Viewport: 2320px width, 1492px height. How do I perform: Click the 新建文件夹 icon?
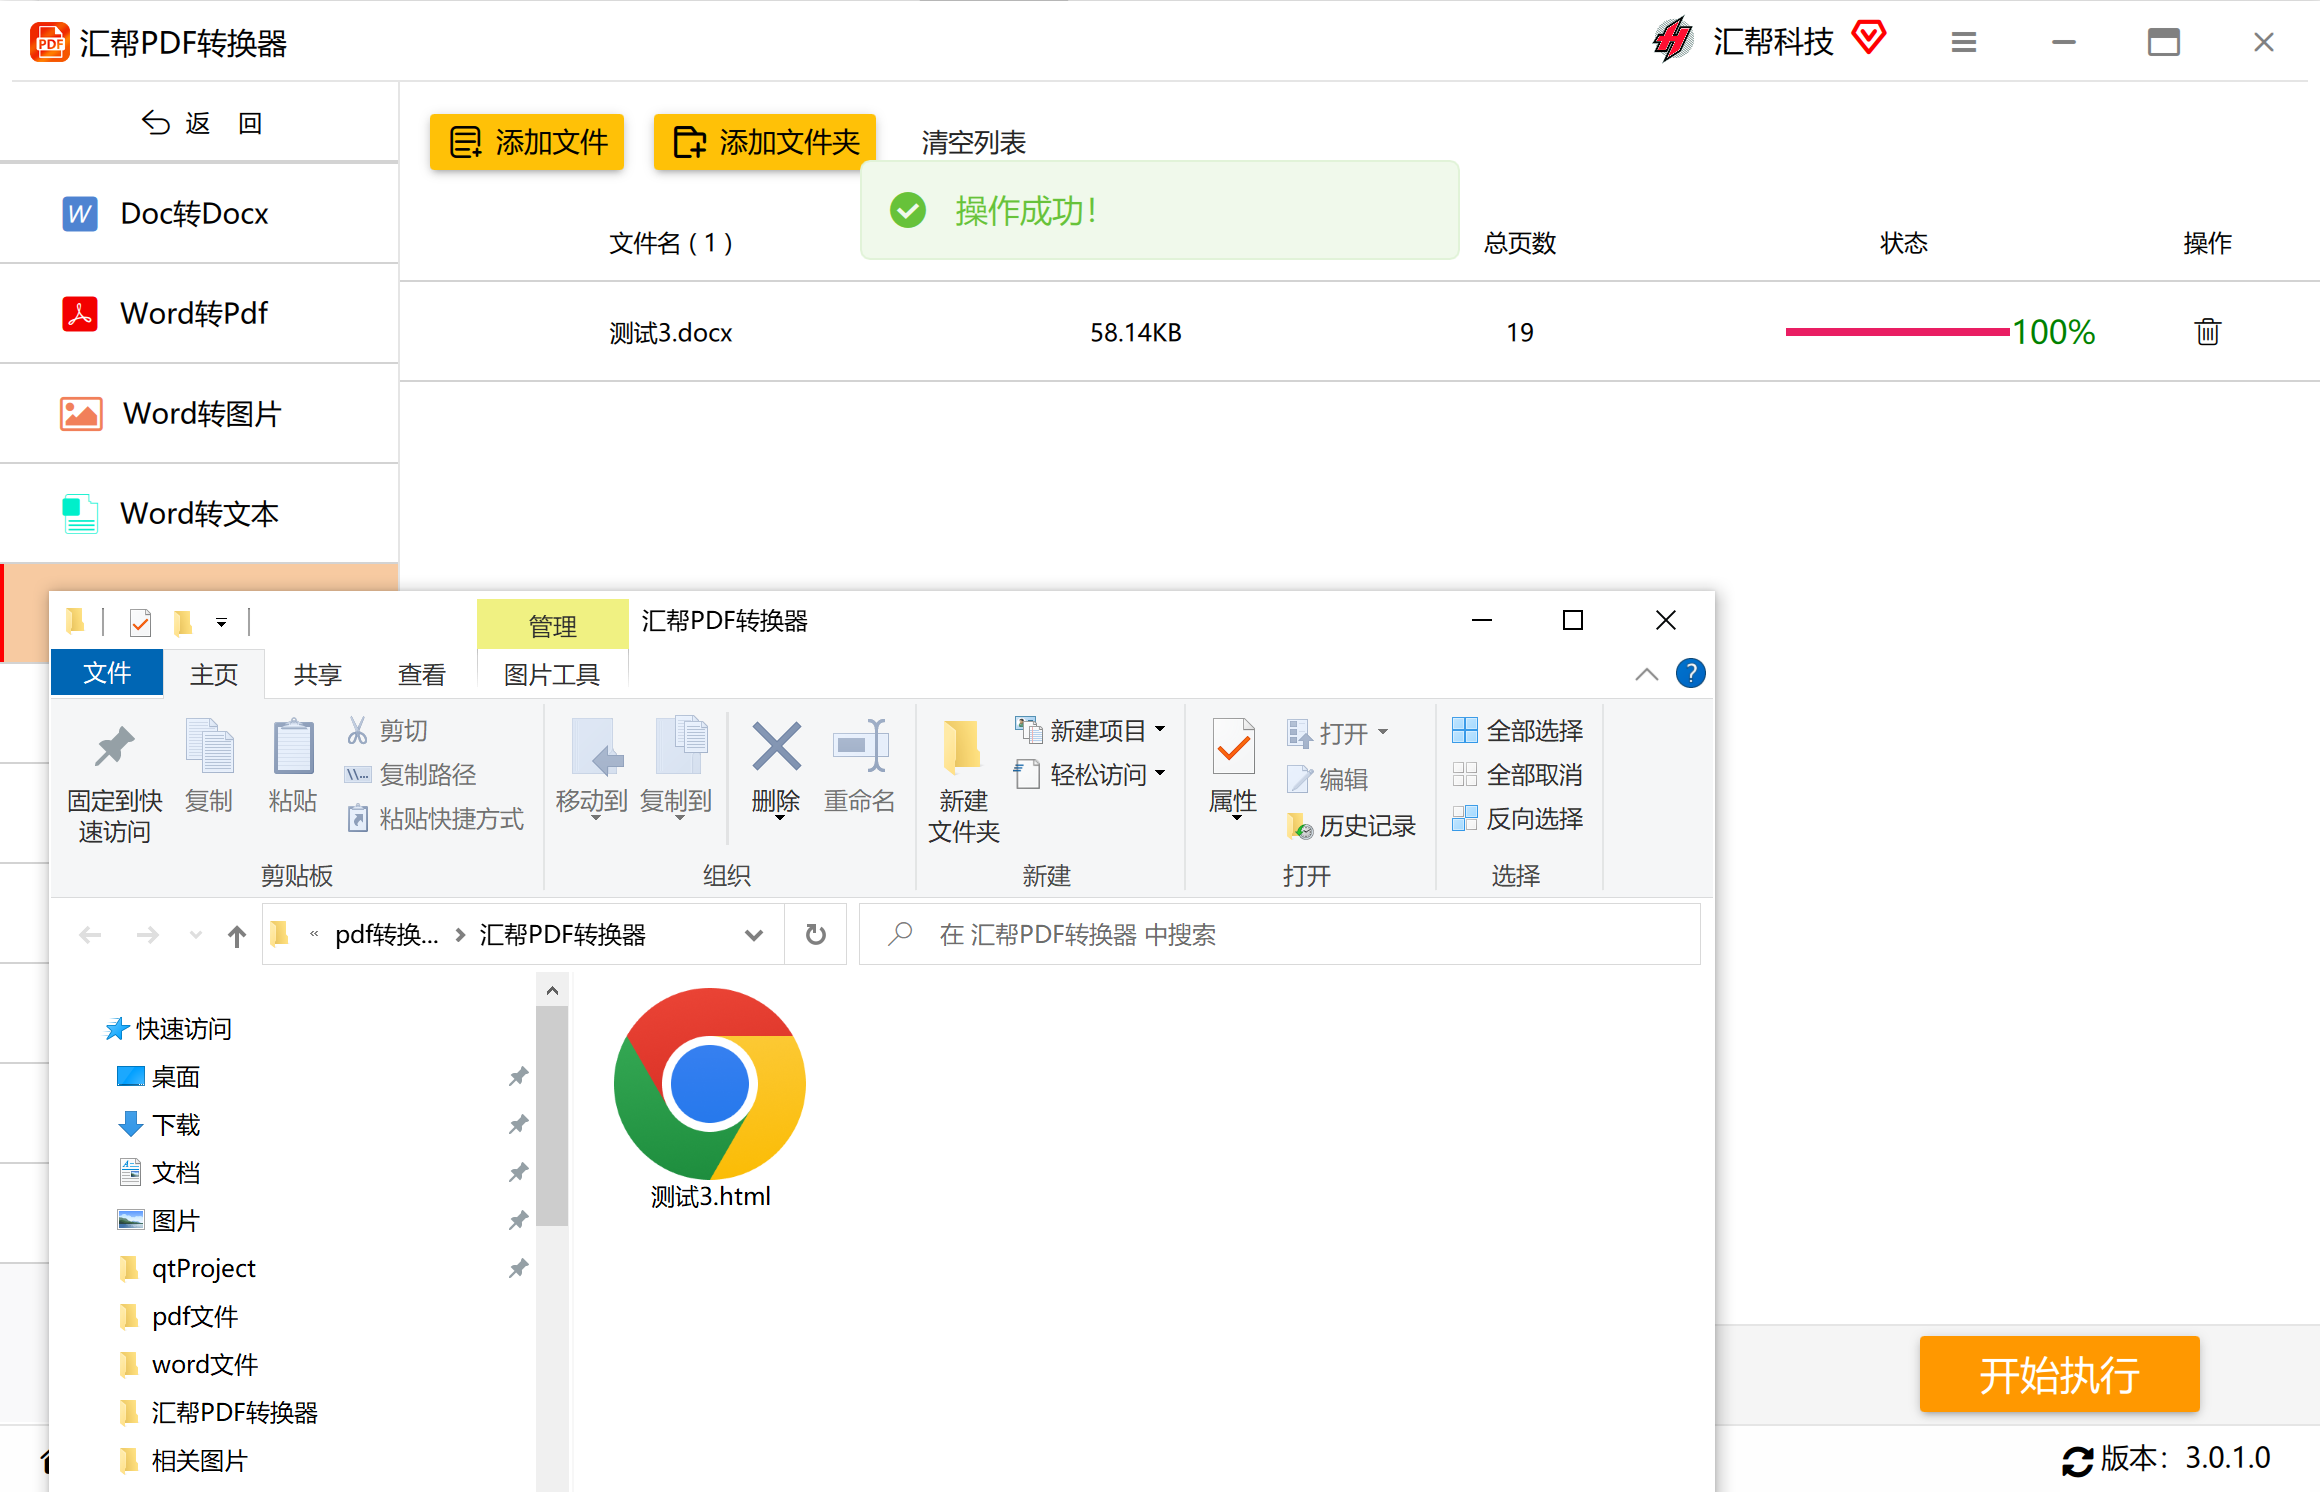point(963,746)
